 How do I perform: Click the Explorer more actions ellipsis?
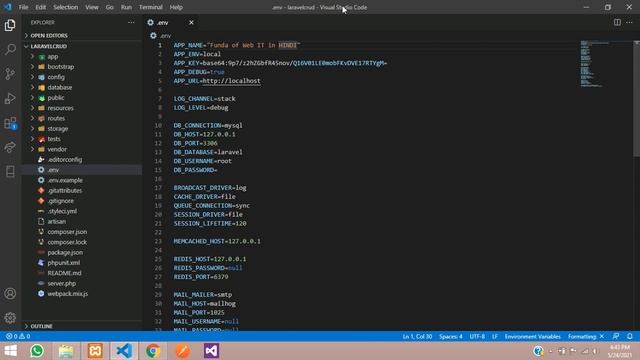click(x=131, y=22)
